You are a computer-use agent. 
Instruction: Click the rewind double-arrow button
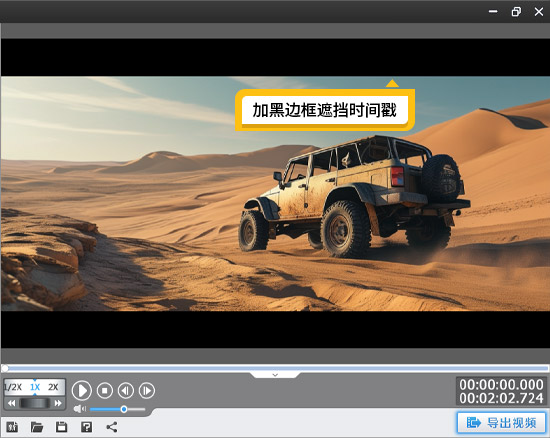pos(12,403)
